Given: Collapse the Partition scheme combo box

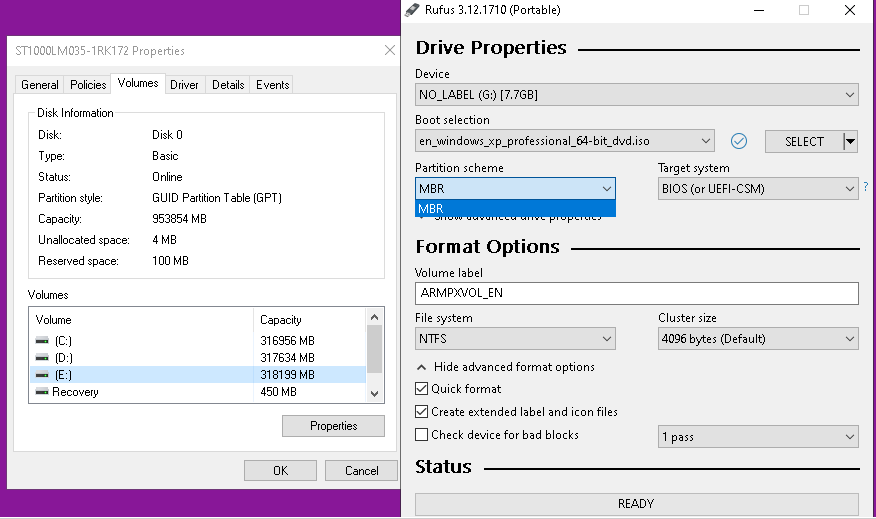Looking at the screenshot, I should click(515, 188).
